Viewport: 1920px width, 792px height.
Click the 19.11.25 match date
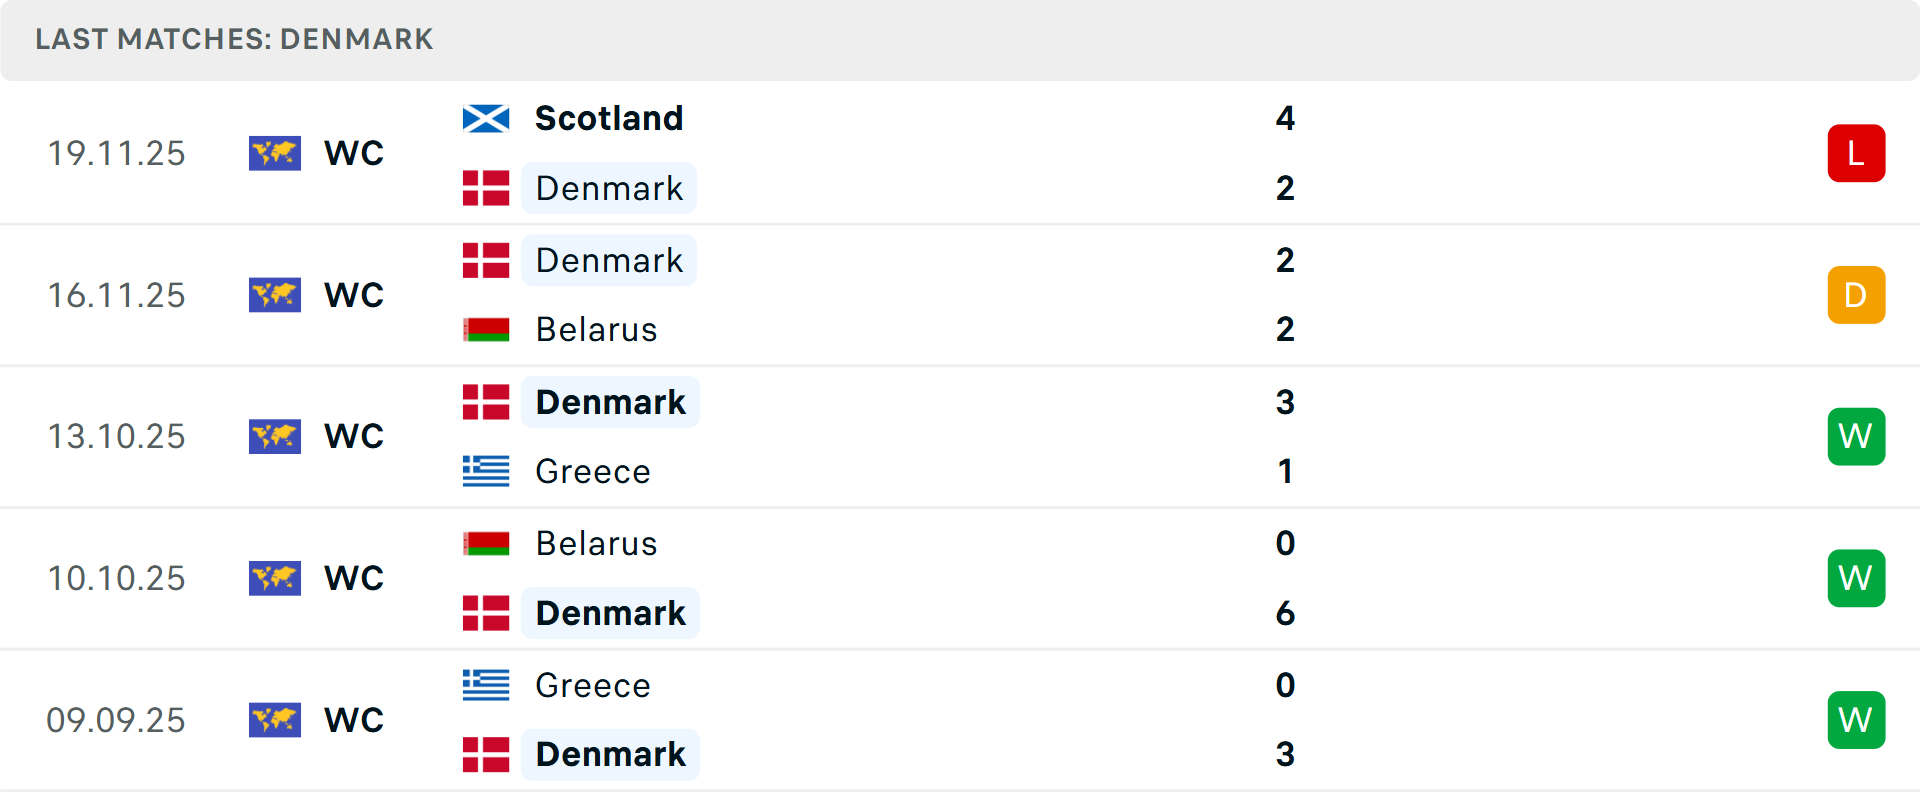116,153
